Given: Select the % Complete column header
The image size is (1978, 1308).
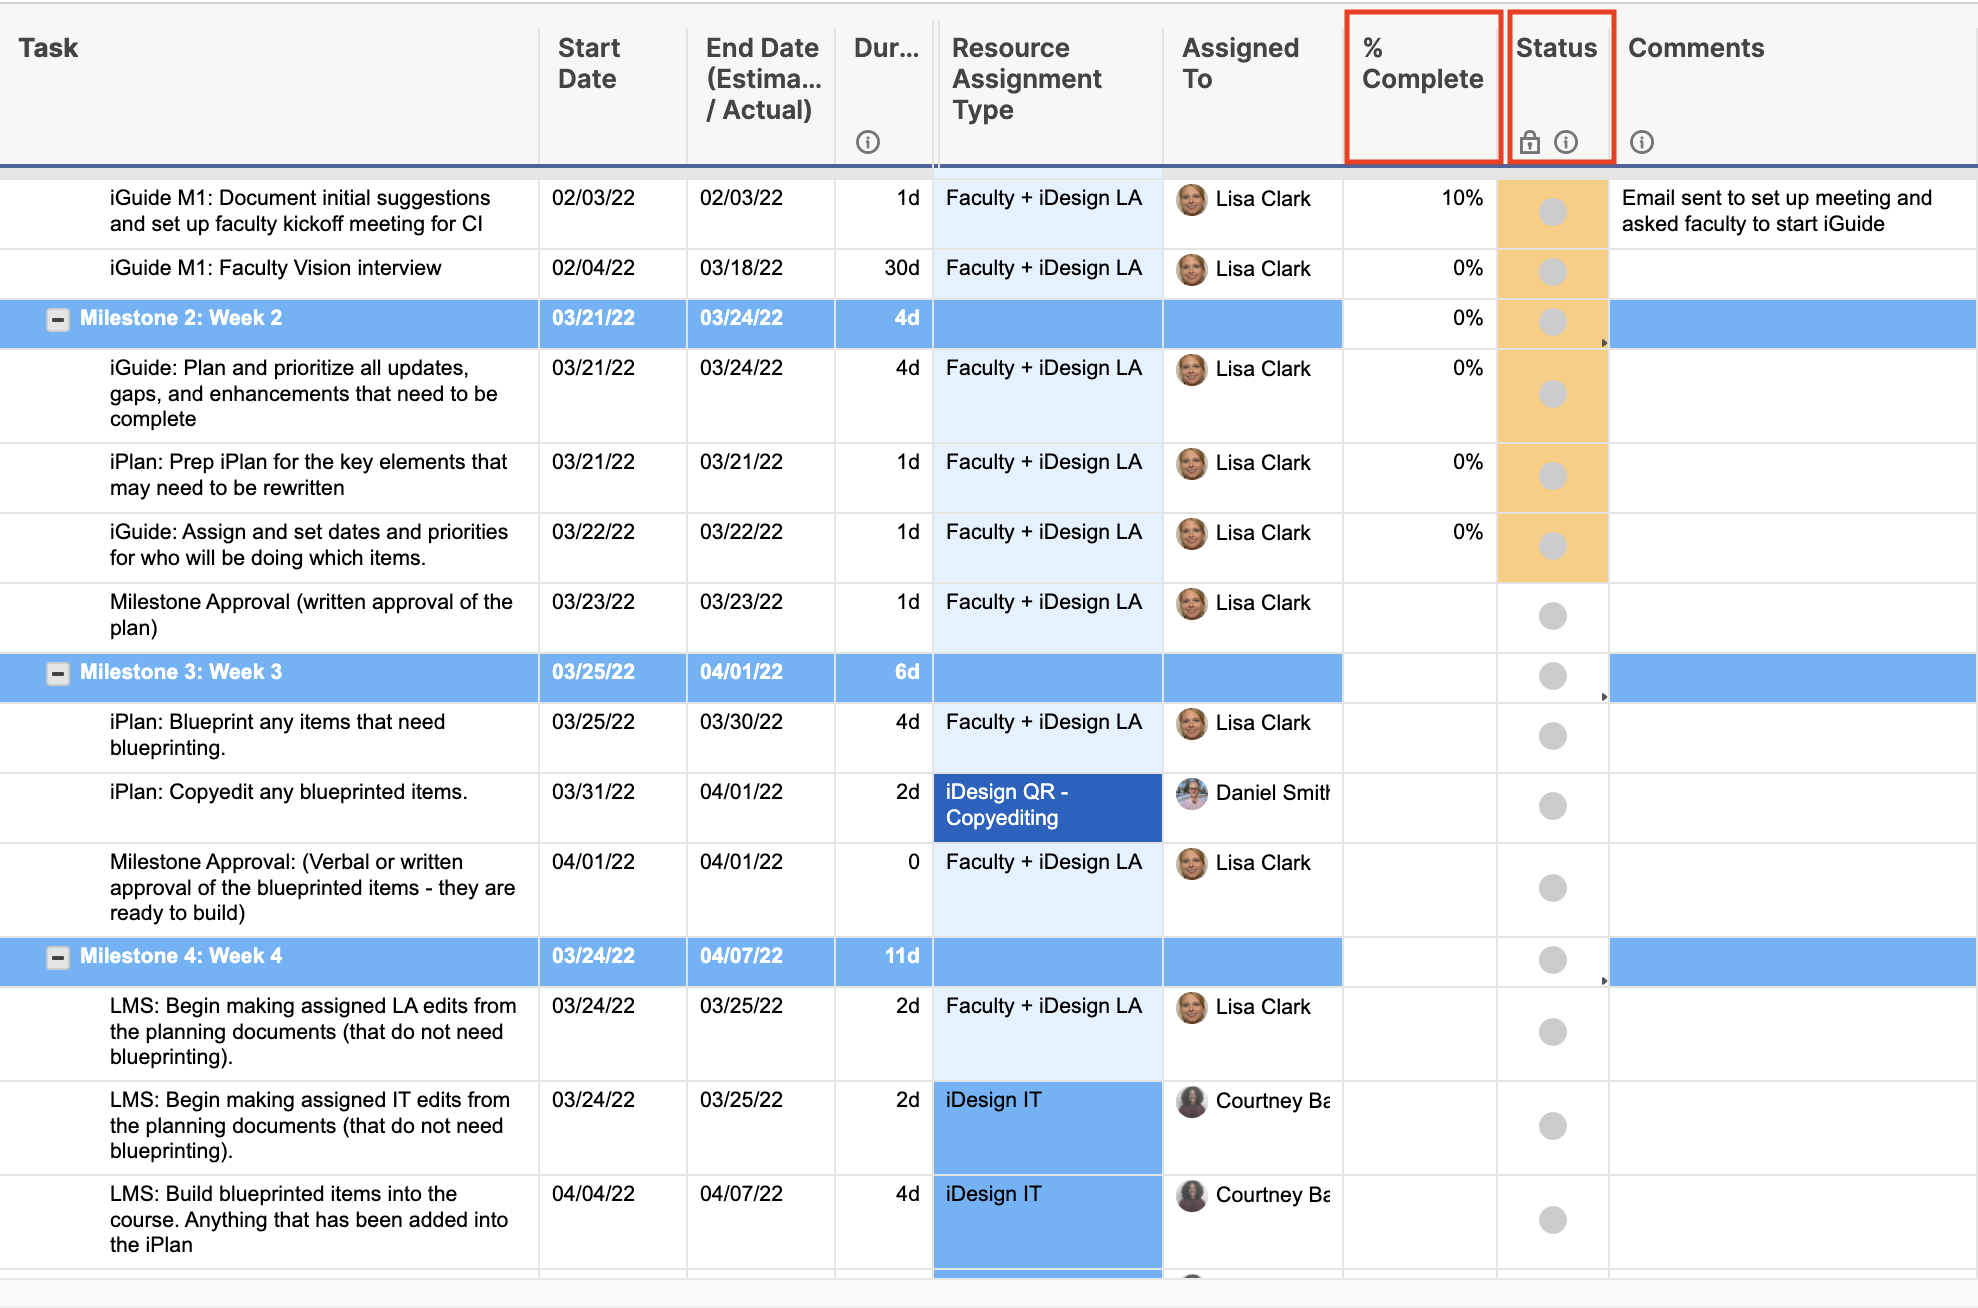Looking at the screenshot, I should [1421, 64].
